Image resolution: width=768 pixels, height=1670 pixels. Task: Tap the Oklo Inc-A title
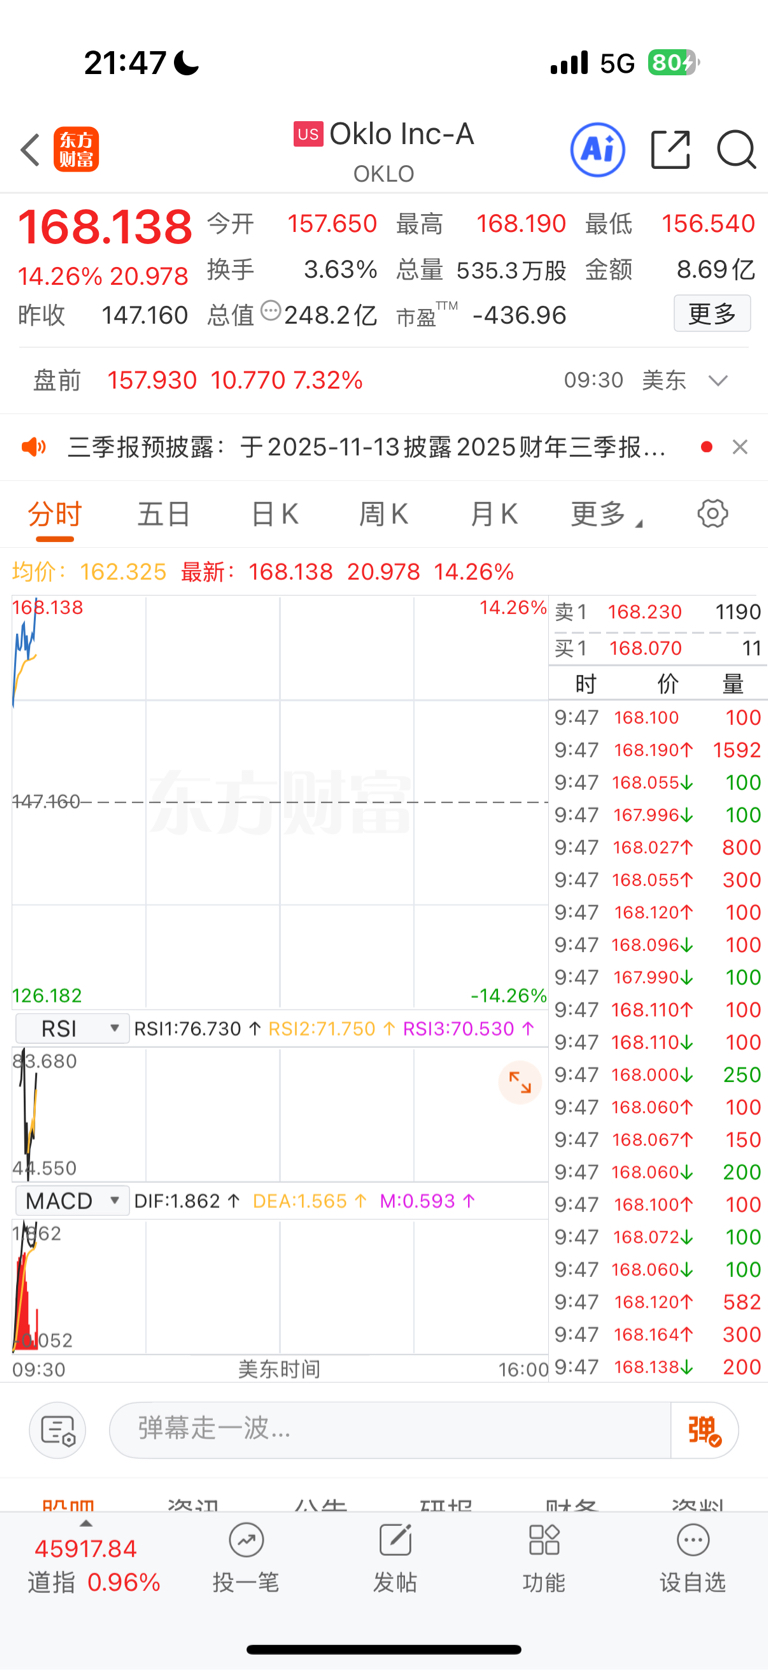pyautogui.click(x=401, y=134)
